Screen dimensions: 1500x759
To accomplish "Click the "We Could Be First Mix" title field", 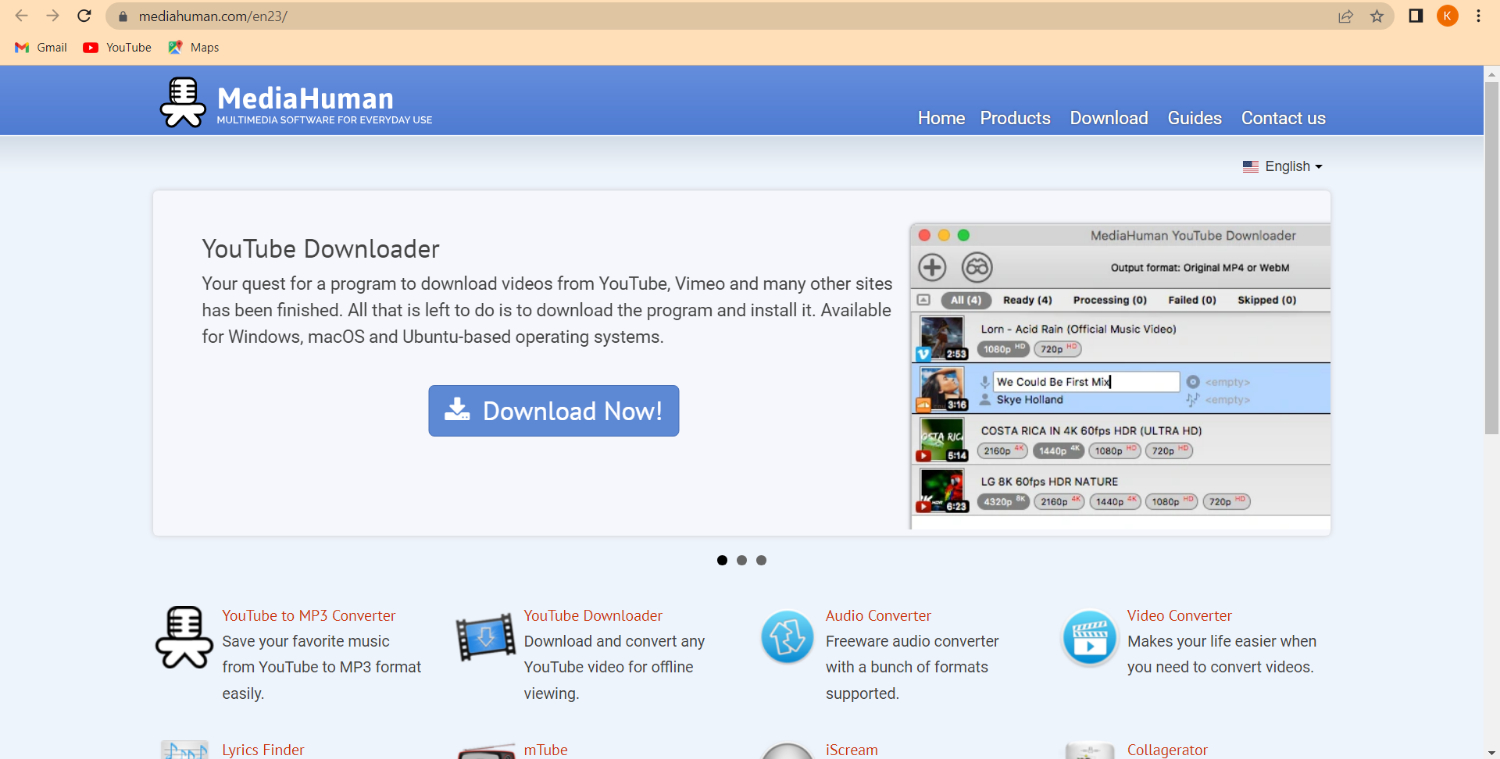I will click(1086, 382).
